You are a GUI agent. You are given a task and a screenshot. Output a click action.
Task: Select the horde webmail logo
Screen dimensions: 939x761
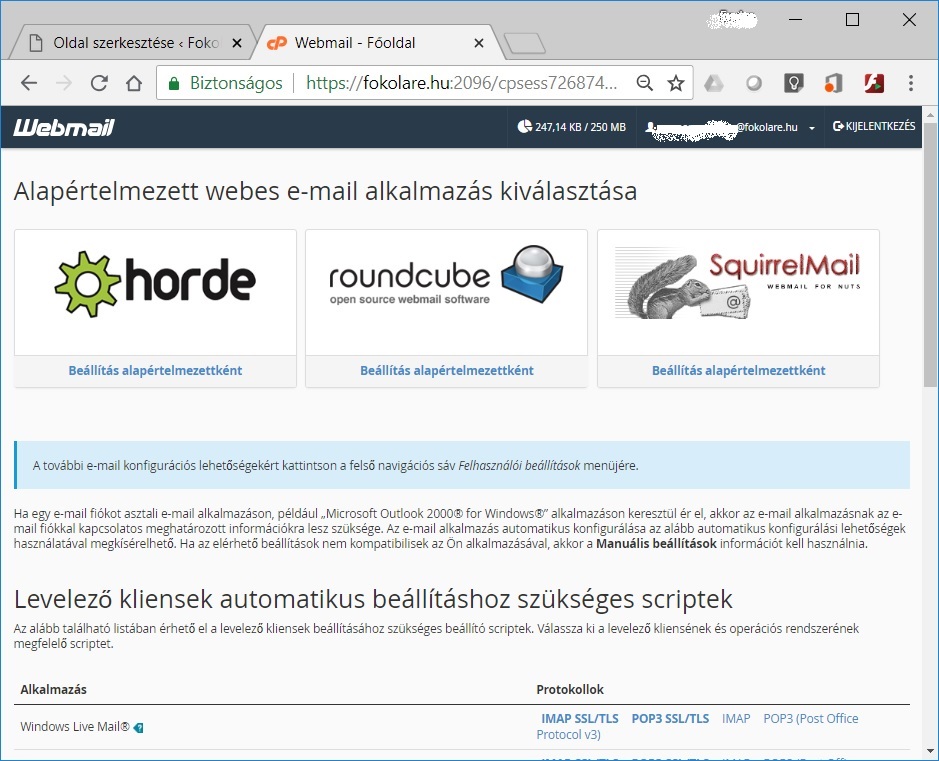point(155,284)
